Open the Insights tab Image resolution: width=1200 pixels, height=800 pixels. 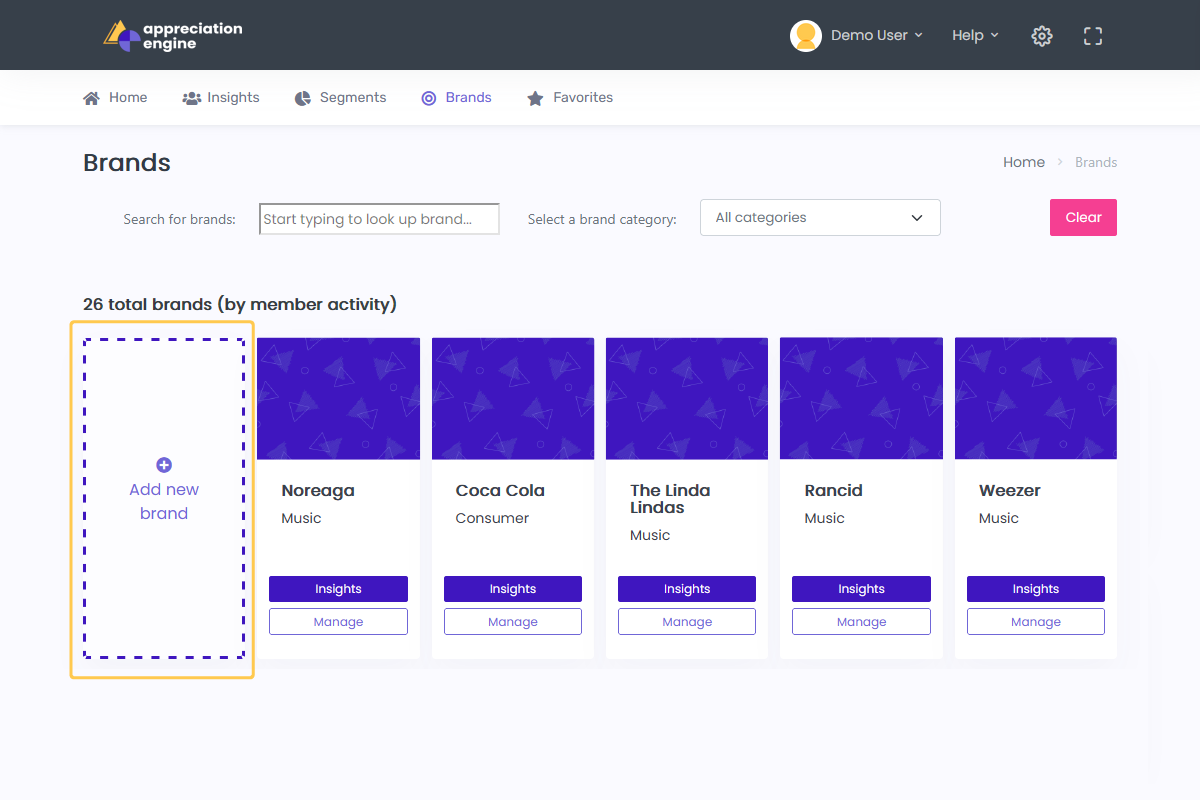coord(221,98)
